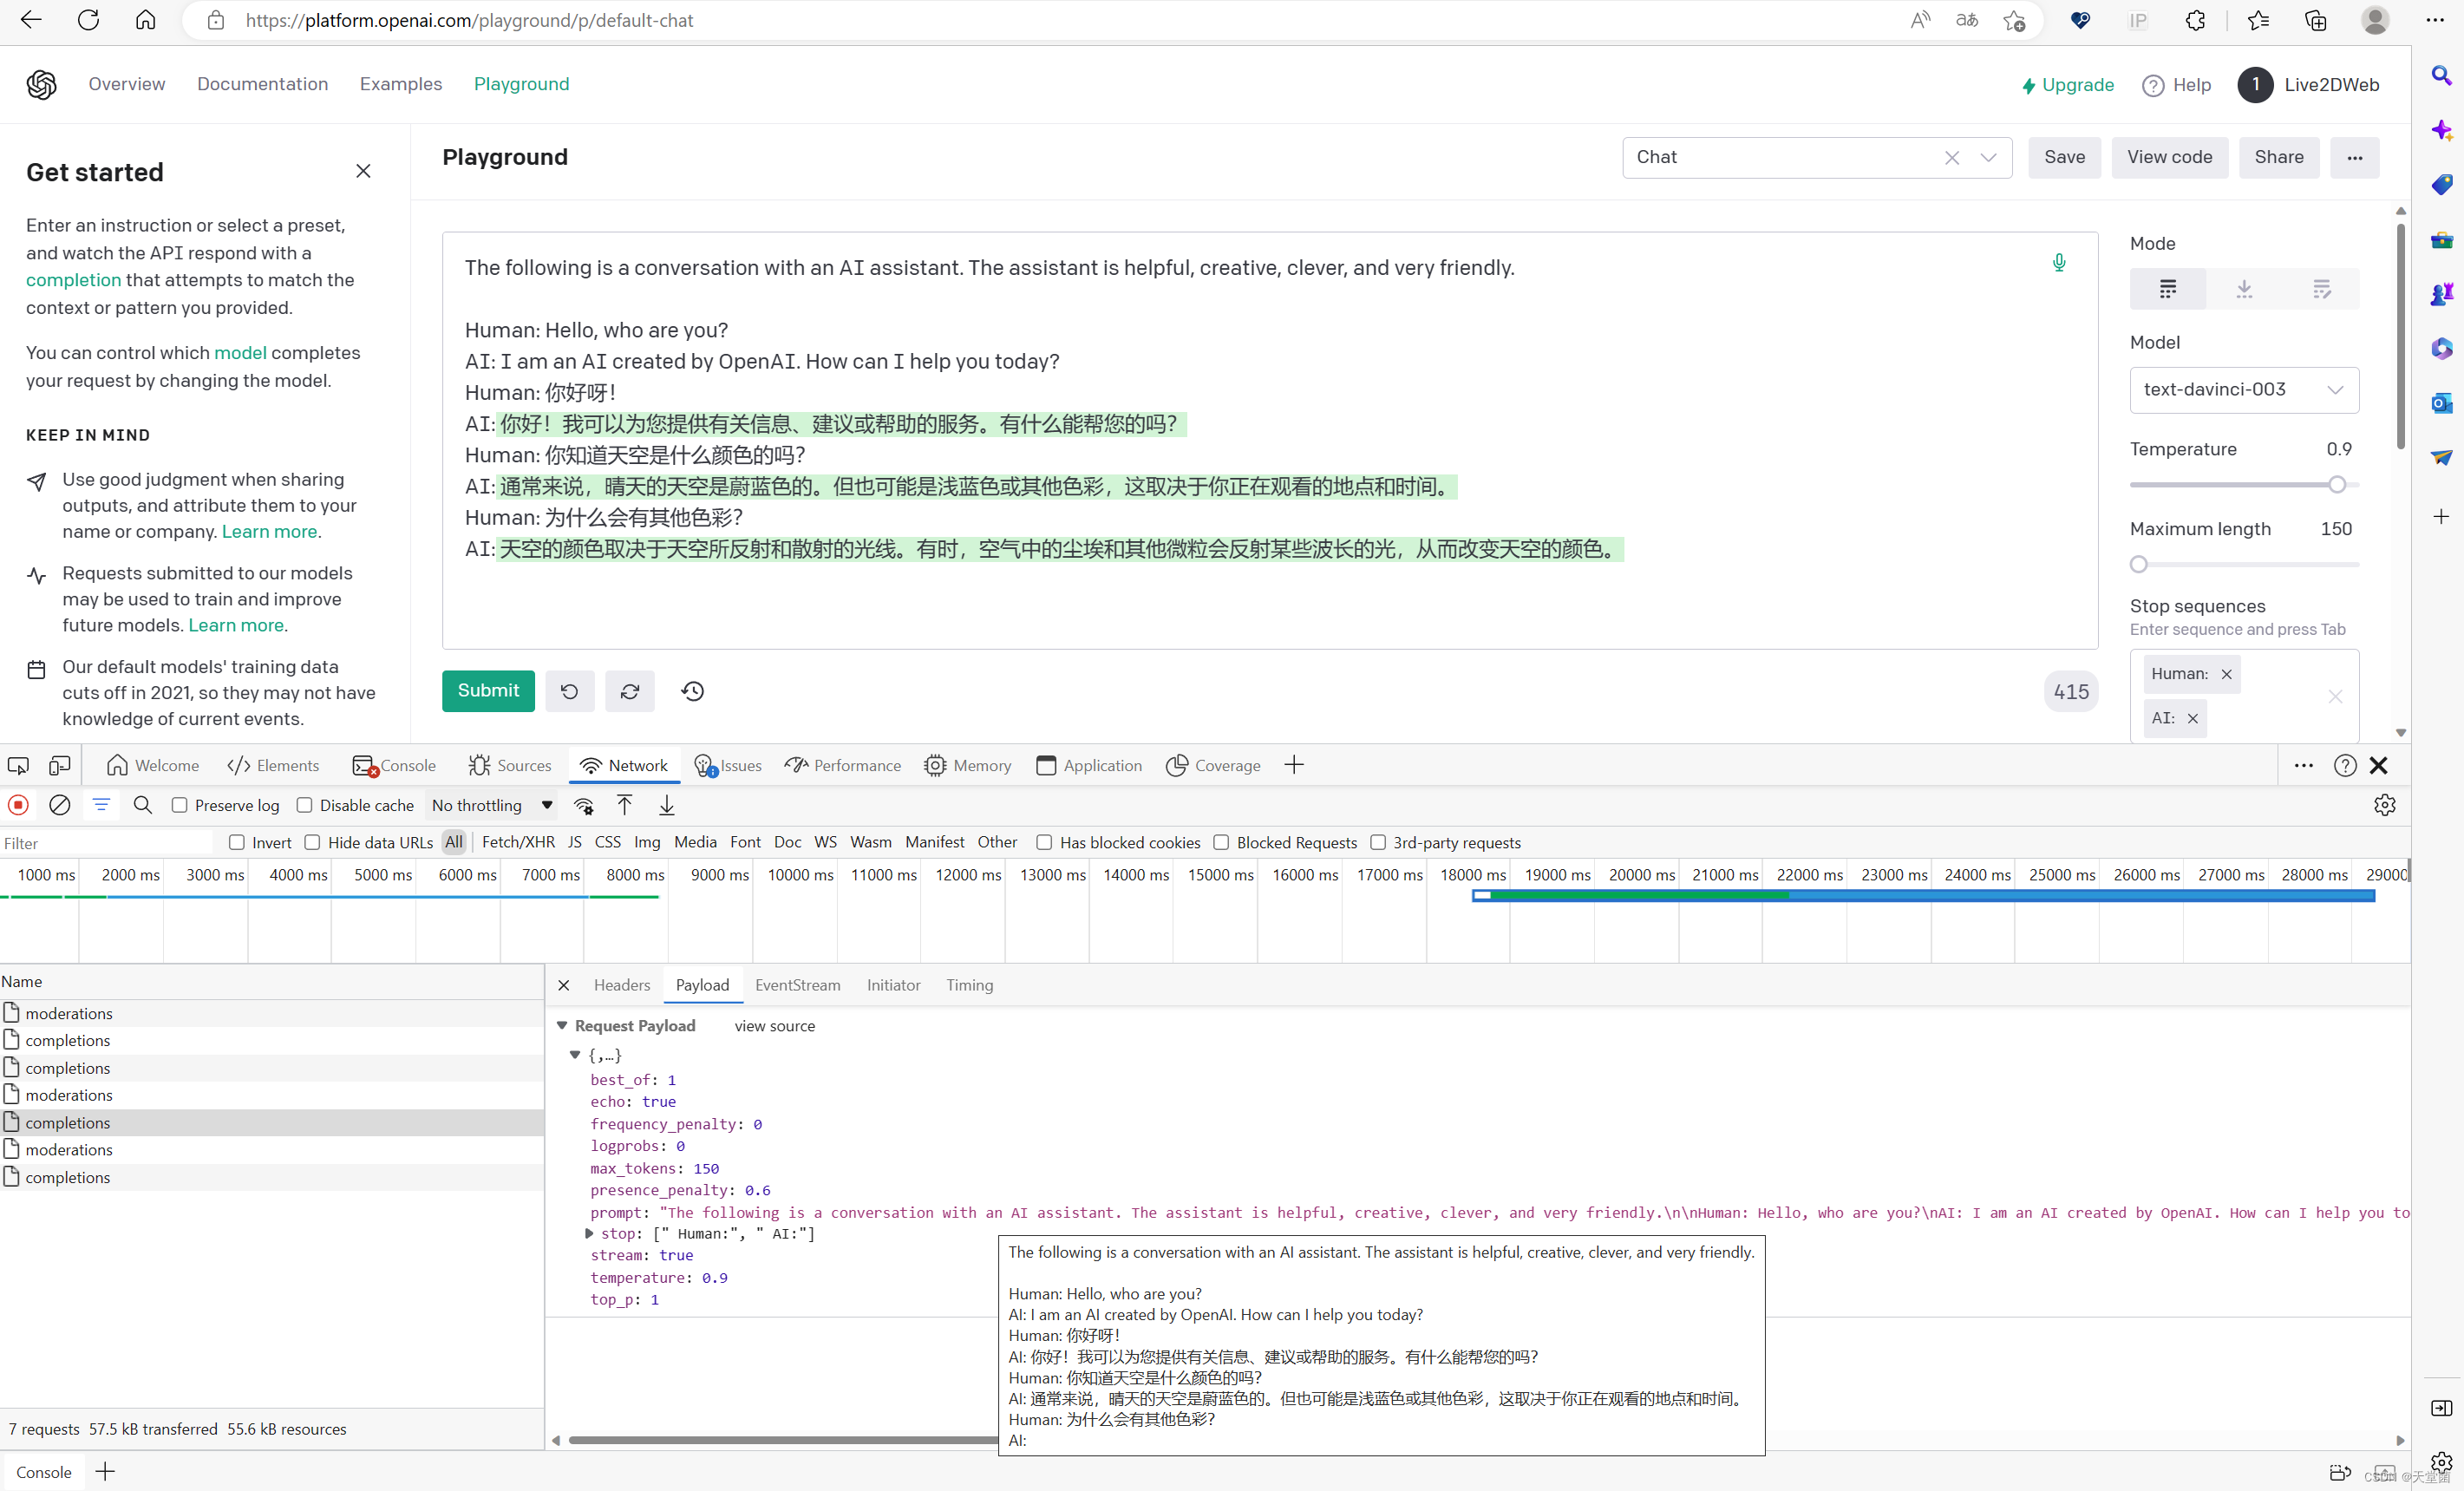Screen dimensions: 2464x1491
Task: Clear the Chat preset selection
Action: 1952,158
